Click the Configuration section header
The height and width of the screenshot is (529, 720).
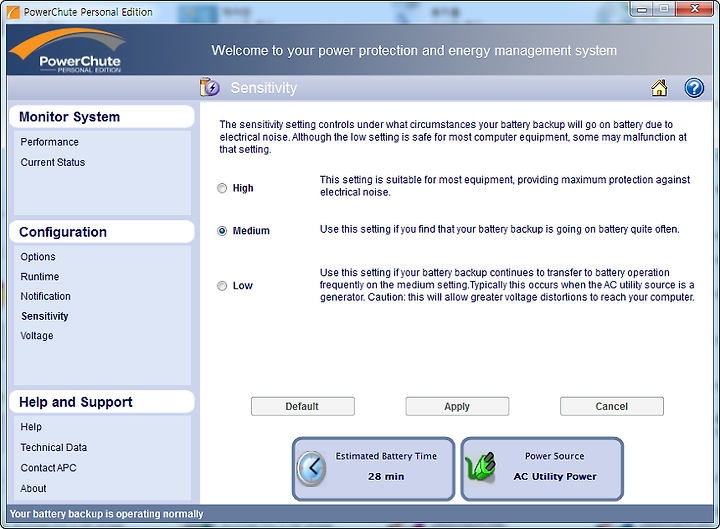(101, 232)
